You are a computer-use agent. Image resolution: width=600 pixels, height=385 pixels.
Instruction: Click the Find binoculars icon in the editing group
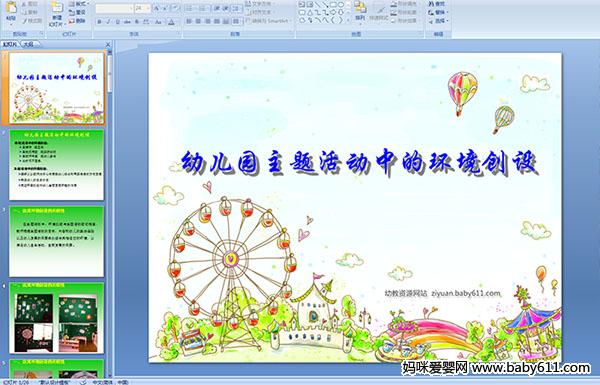coord(432,4)
